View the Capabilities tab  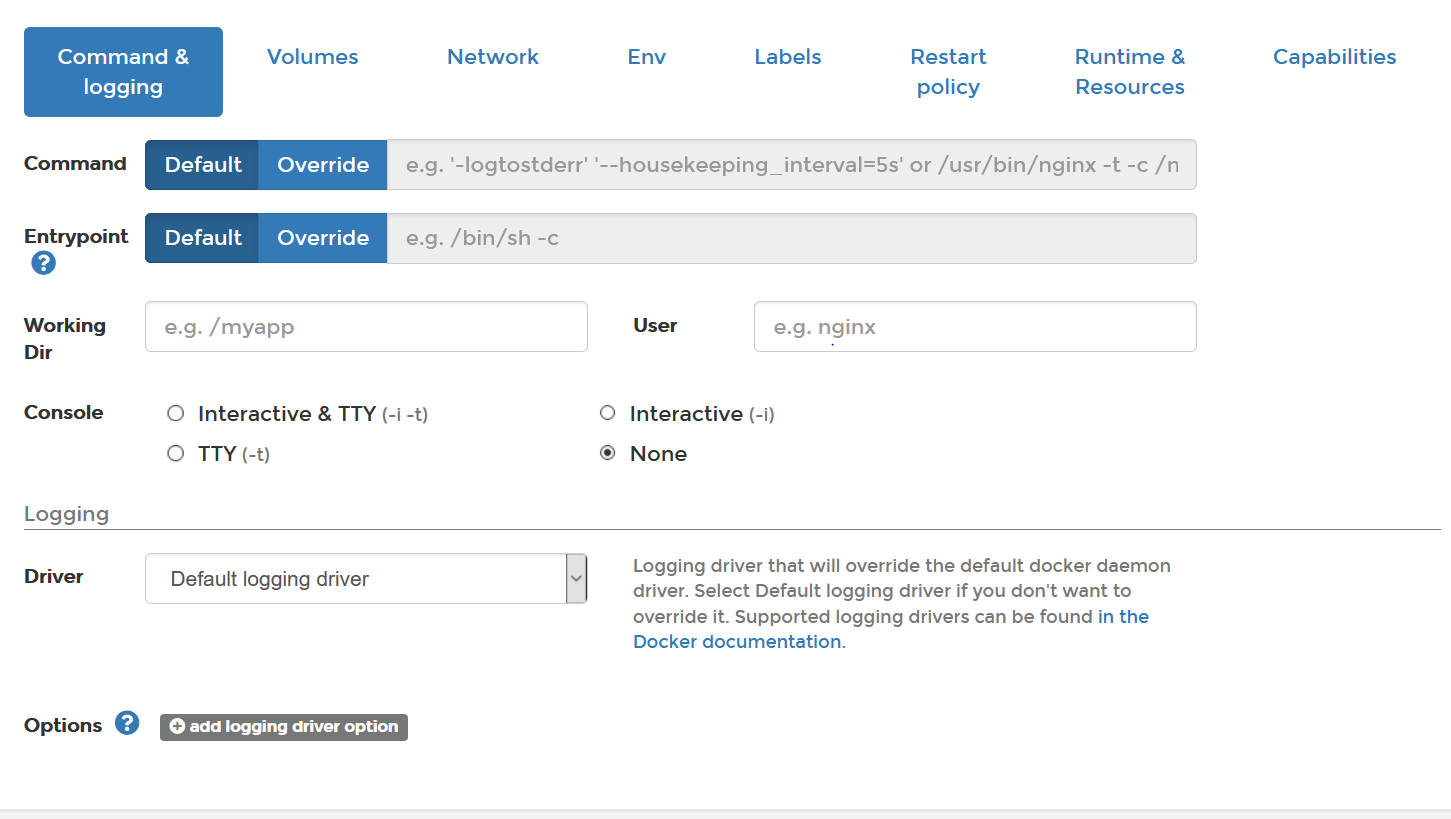[1334, 57]
